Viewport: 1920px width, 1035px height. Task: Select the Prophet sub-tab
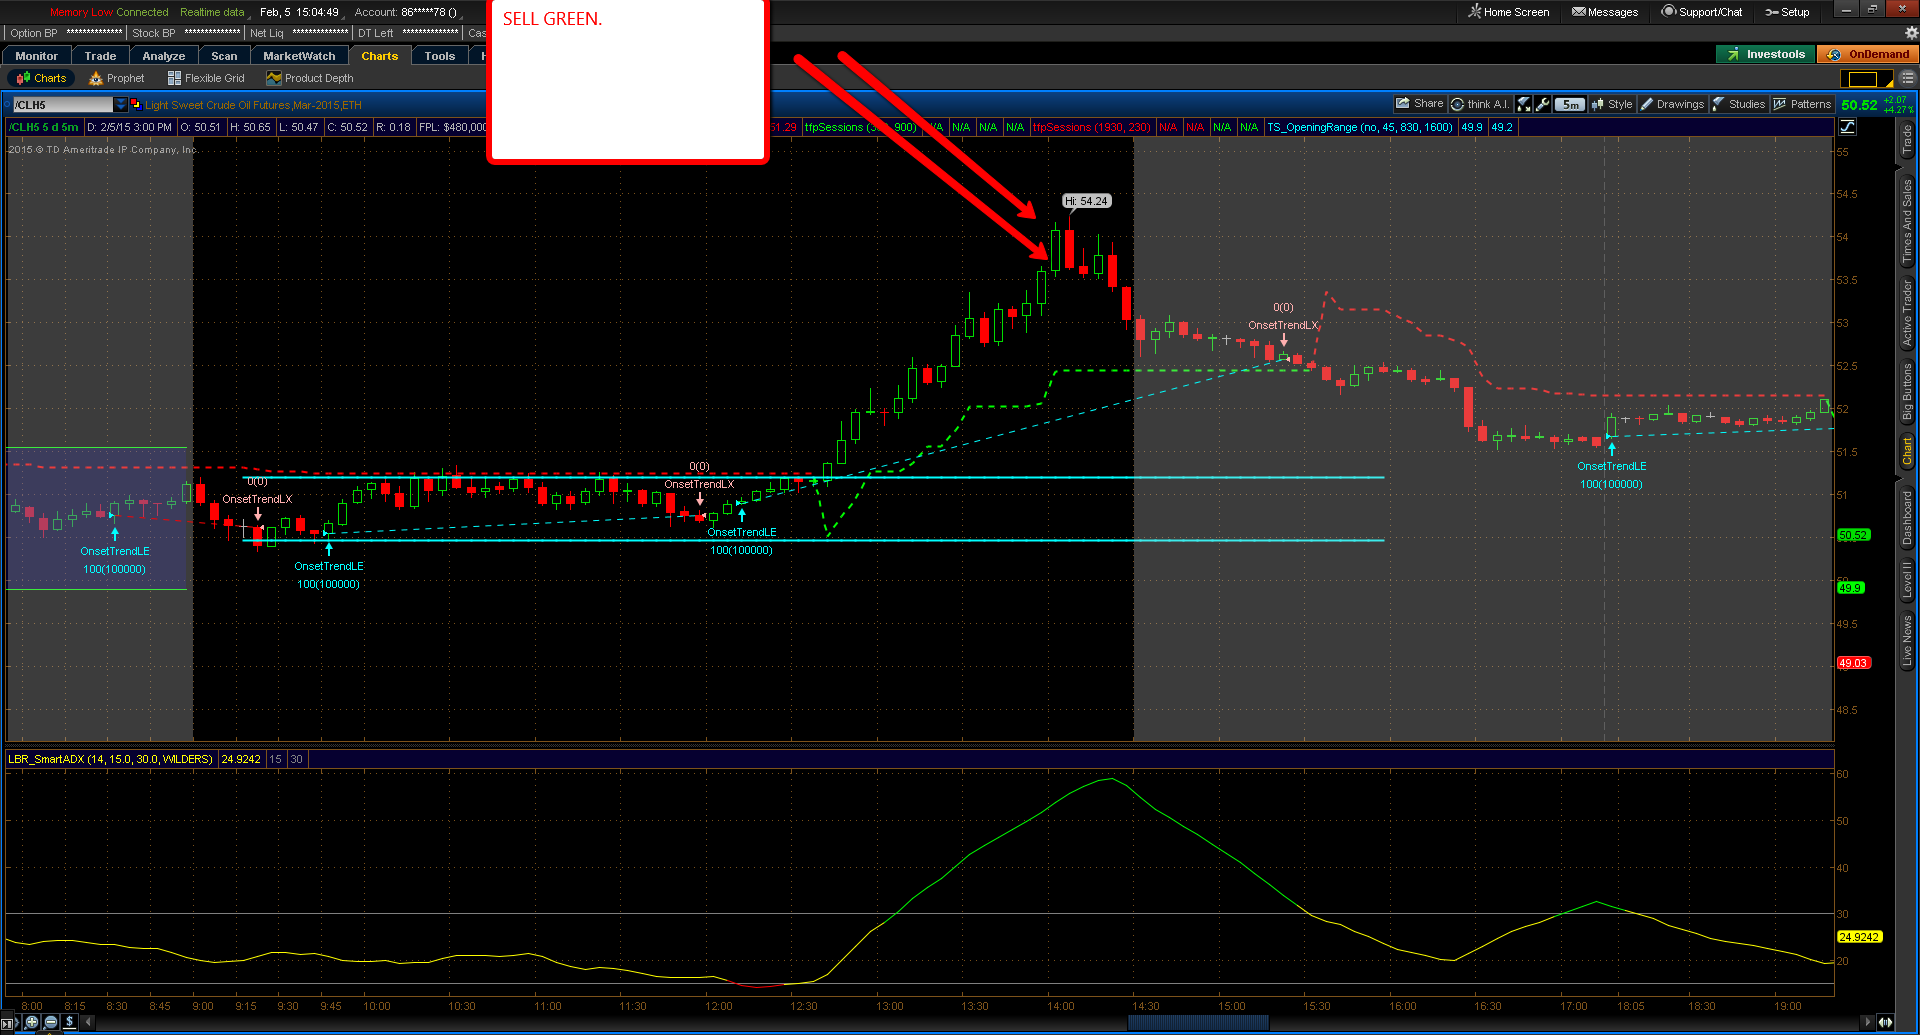pyautogui.click(x=117, y=78)
